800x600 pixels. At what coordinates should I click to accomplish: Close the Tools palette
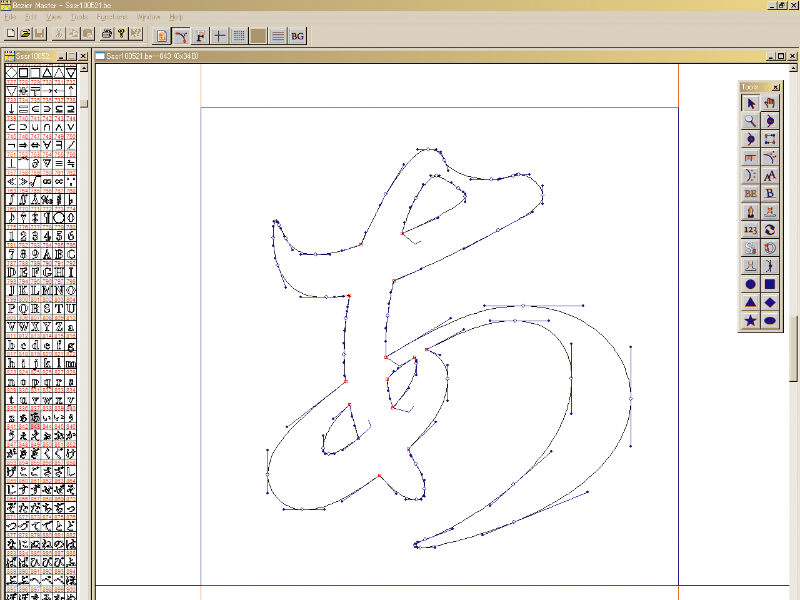point(776,88)
